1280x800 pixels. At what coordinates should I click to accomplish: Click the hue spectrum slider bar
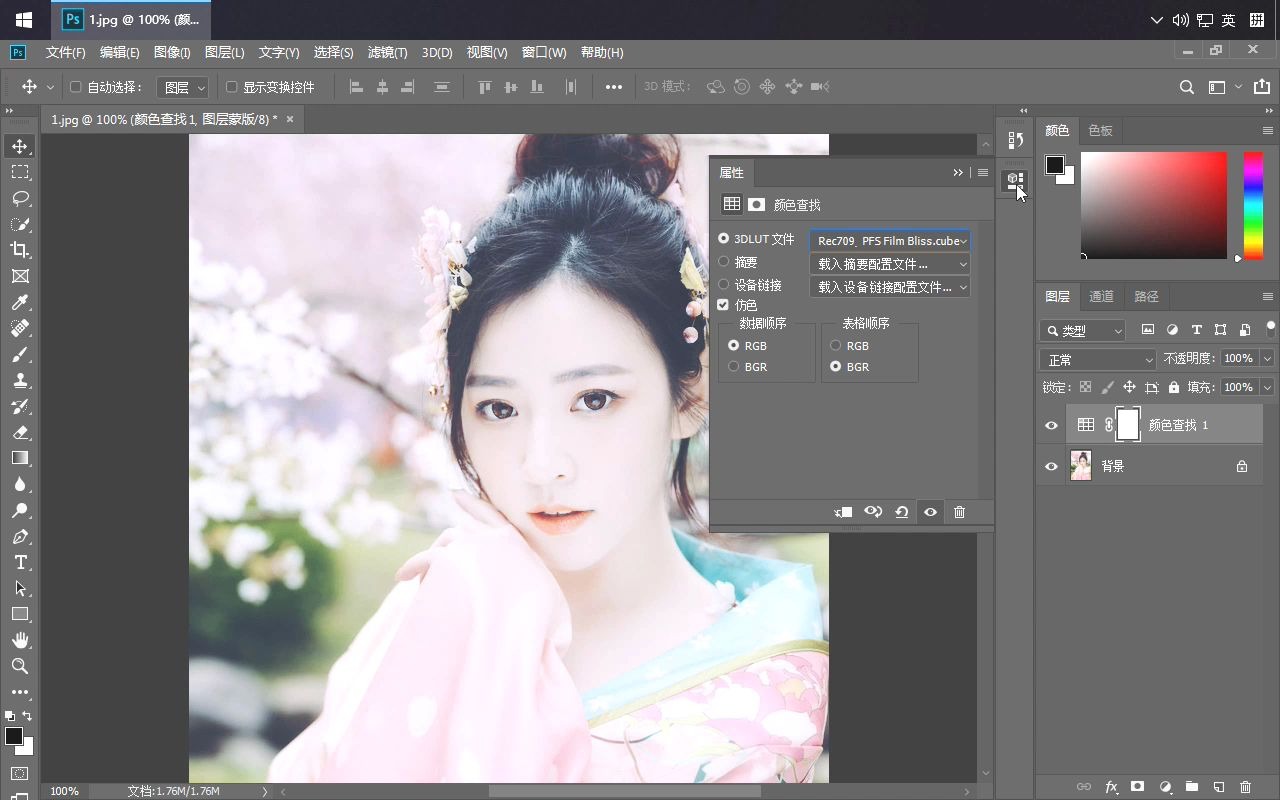pyautogui.click(x=1253, y=205)
